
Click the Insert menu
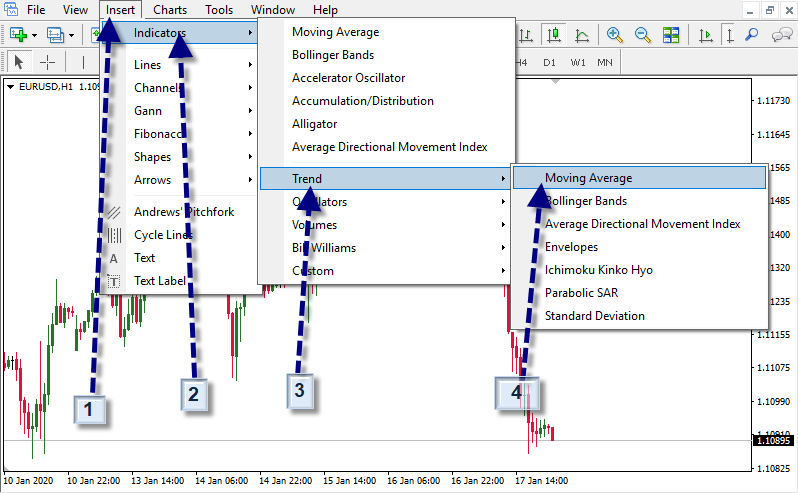tap(120, 10)
